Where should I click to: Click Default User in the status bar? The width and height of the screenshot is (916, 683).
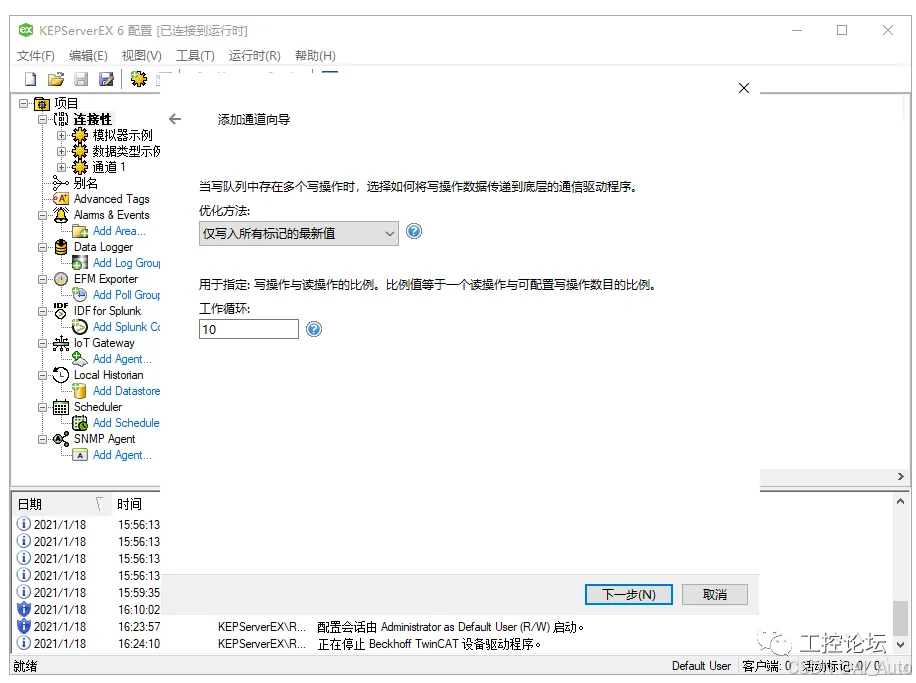coord(701,666)
